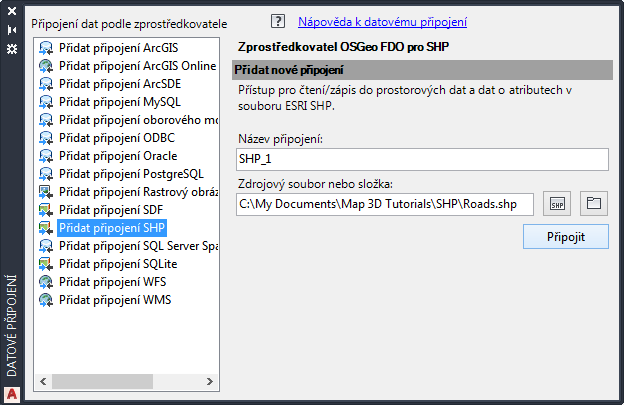624x405 pixels.
Task: Click the horizontal scrollbar thumb in list
Action: (102, 382)
